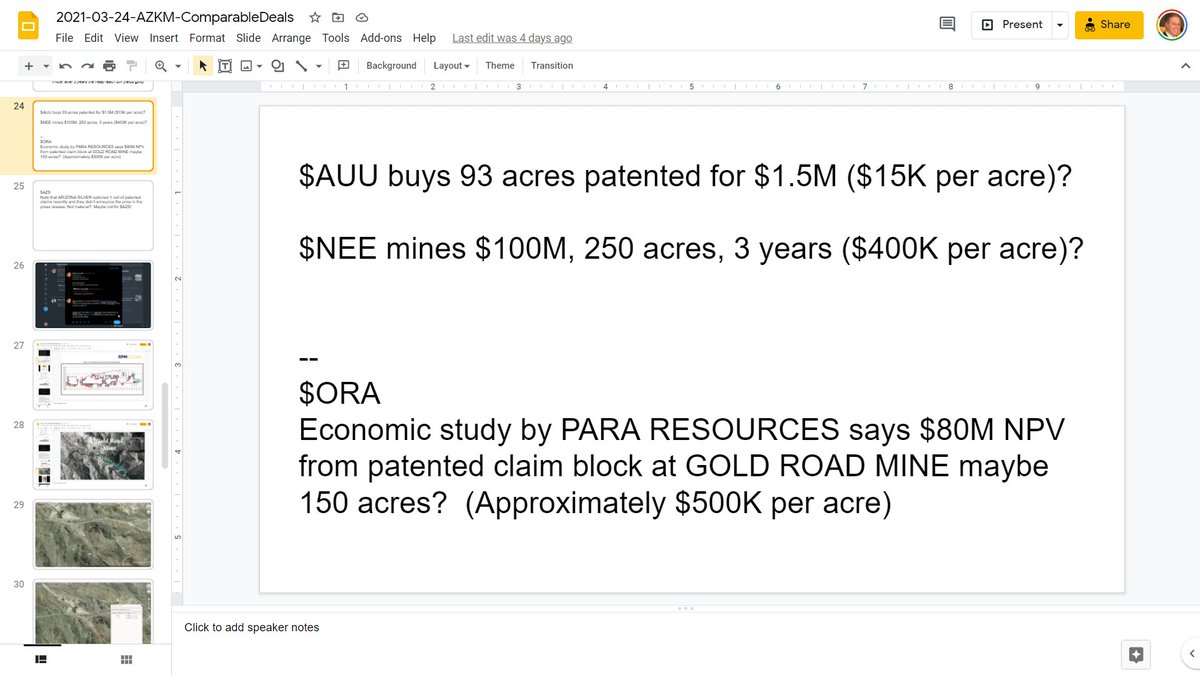This screenshot has height=675, width=1200.
Task: Select slide 28 thumbnail
Action: (93, 454)
